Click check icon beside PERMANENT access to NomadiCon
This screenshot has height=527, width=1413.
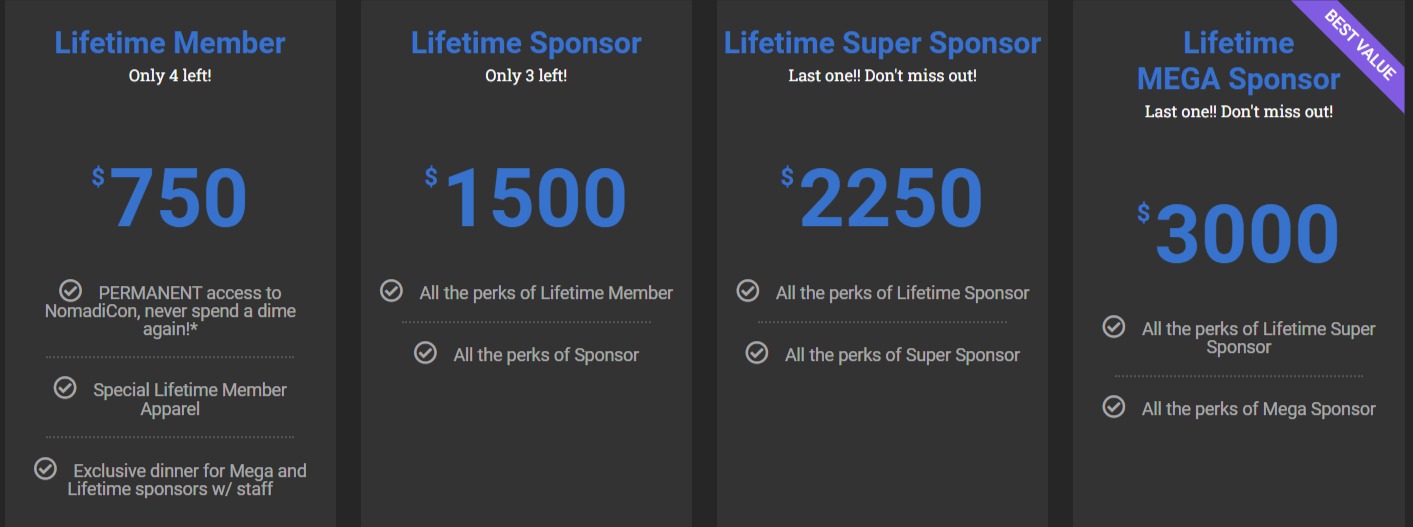70,291
